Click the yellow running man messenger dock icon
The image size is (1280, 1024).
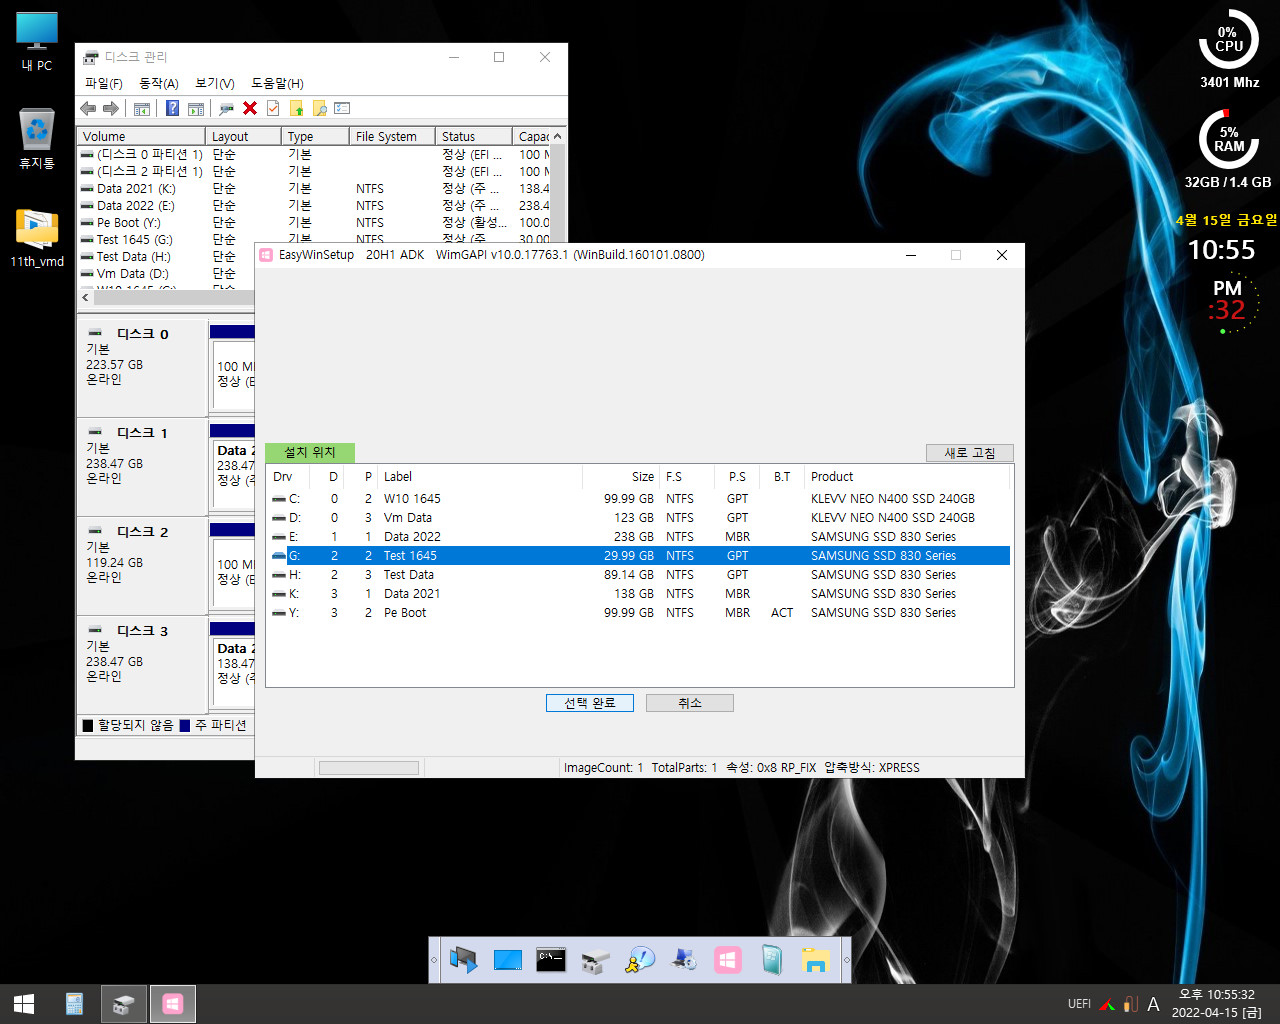[x=639, y=960]
